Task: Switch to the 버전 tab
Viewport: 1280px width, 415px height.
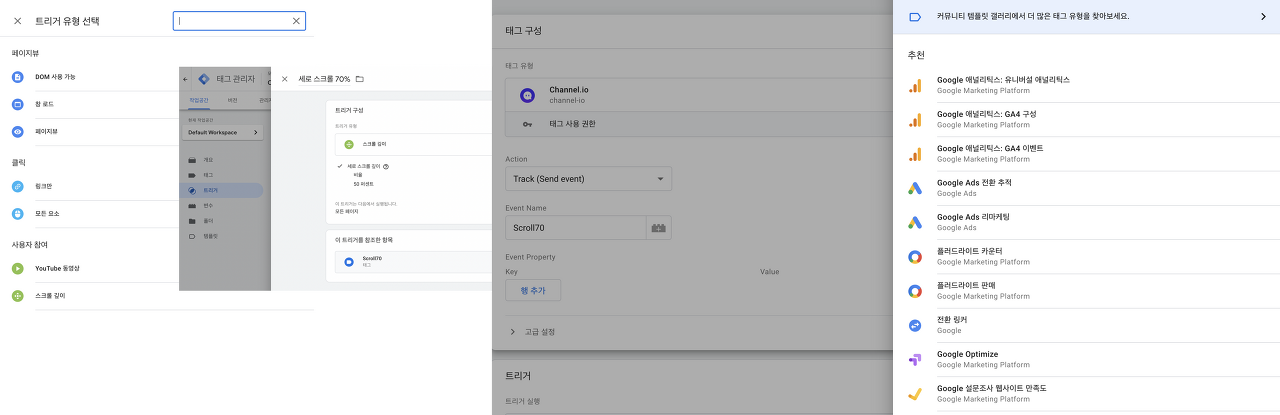Action: 233,100
